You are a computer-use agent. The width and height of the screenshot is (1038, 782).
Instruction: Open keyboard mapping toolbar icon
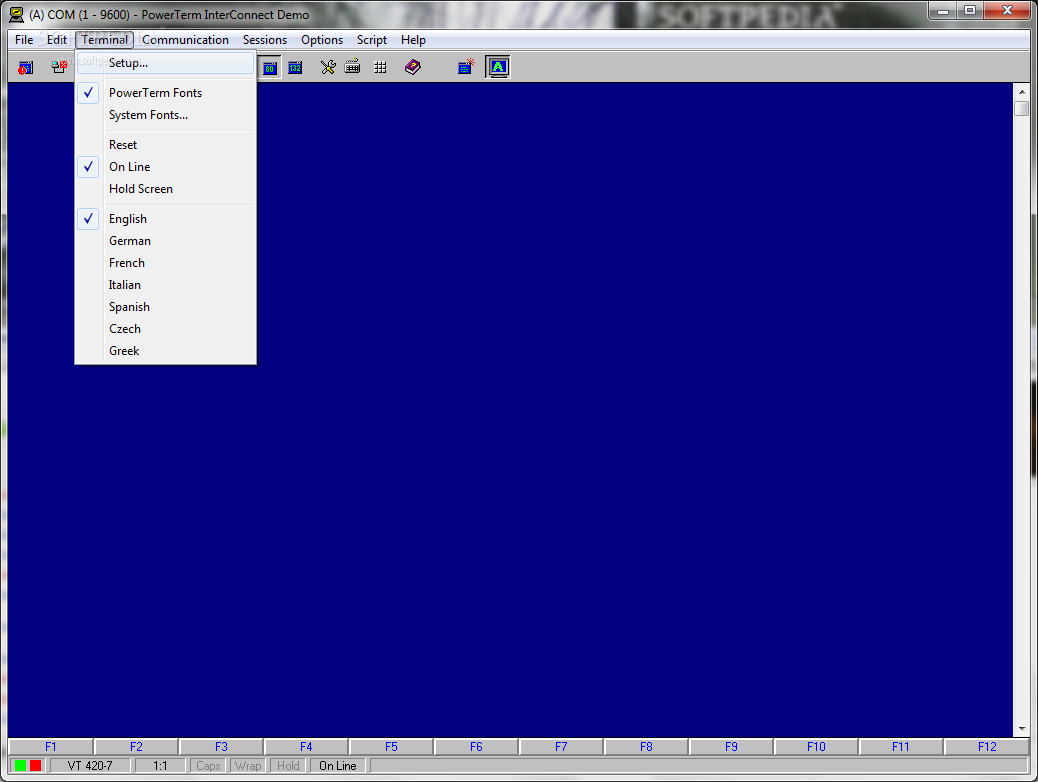pos(353,66)
